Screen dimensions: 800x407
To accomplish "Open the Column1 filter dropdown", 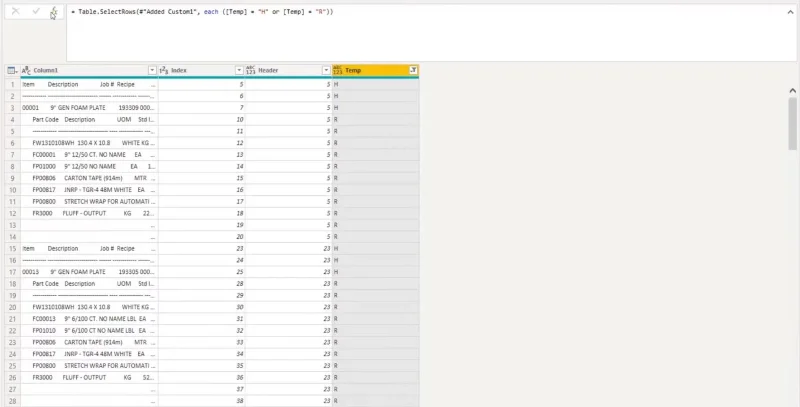I will point(152,70).
